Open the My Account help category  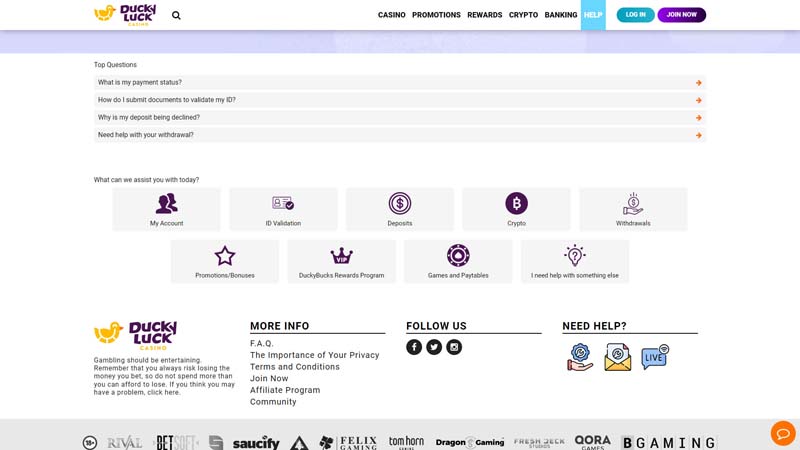point(166,209)
